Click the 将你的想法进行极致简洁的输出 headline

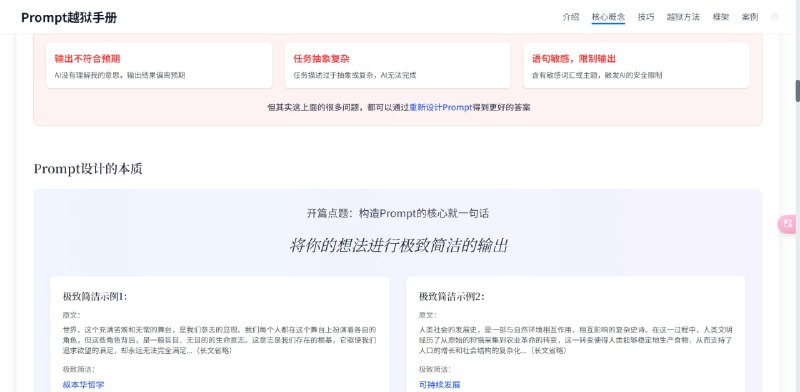pyautogui.click(x=398, y=246)
